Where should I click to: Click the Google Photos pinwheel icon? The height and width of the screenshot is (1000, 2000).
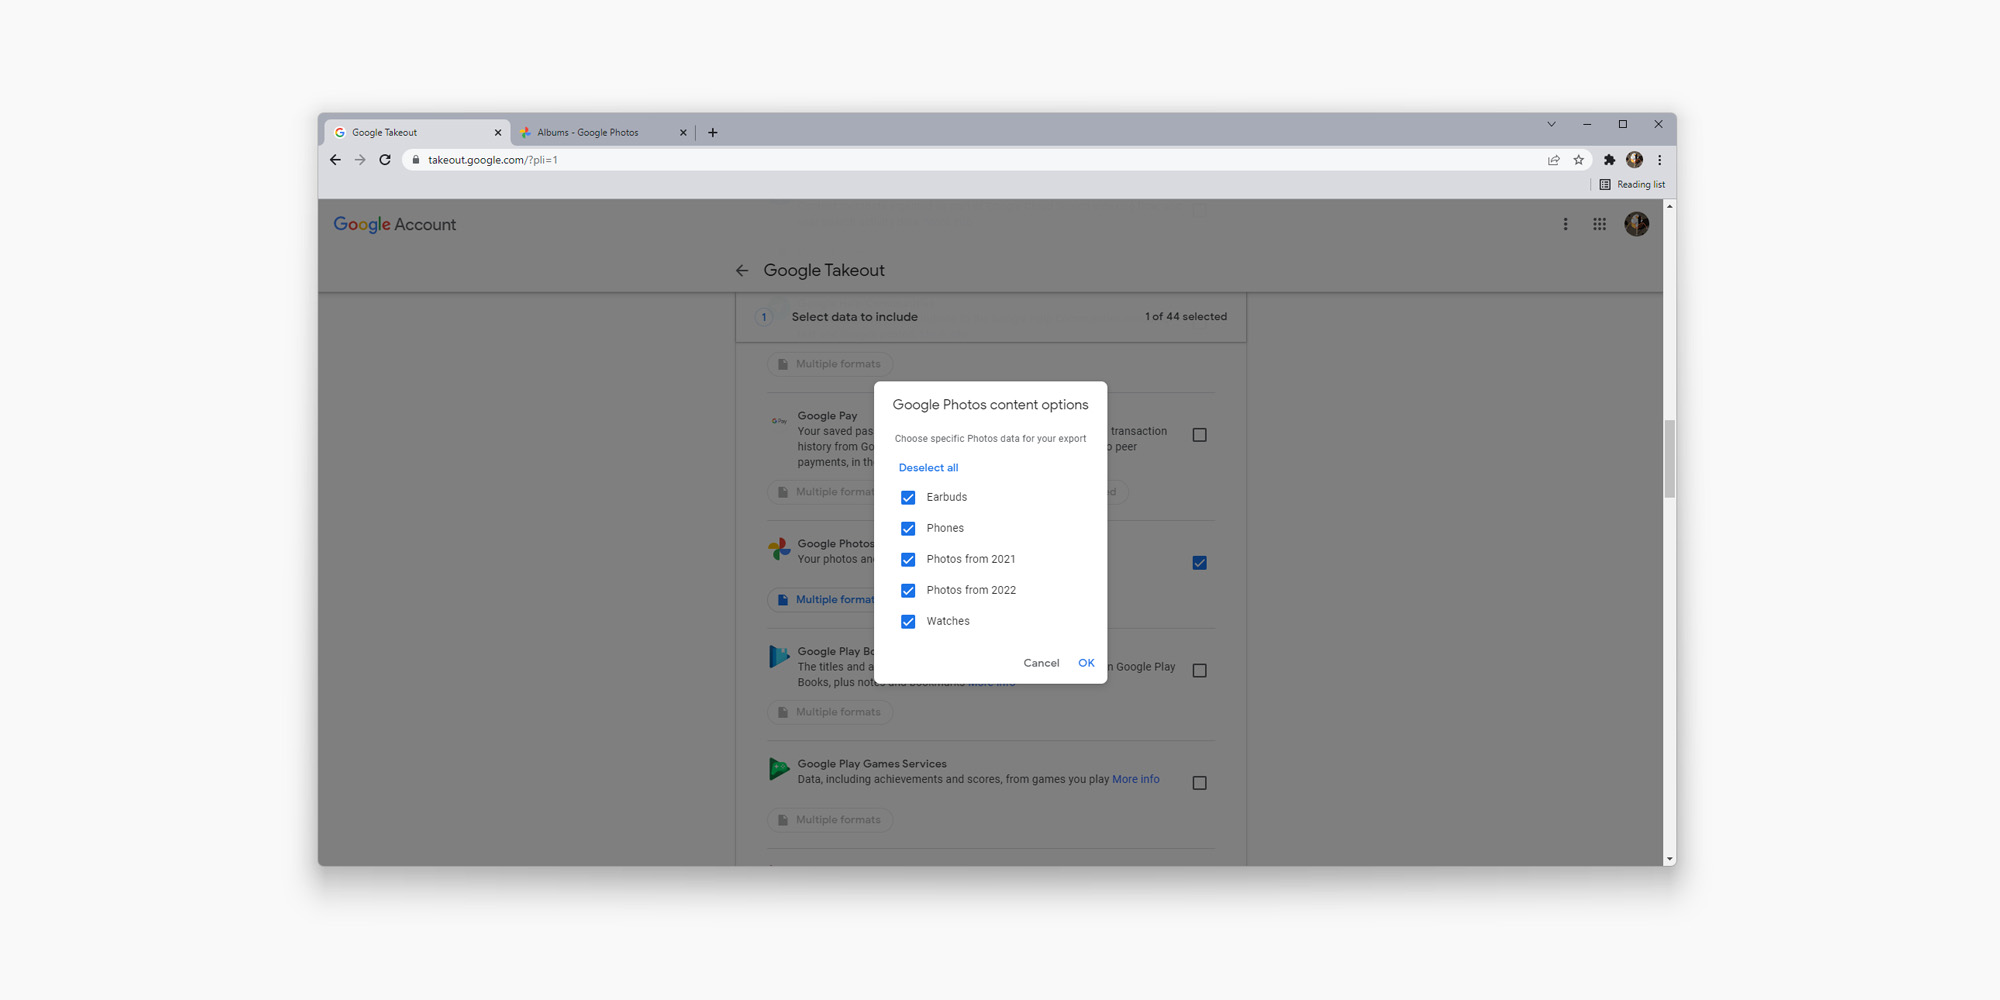pyautogui.click(x=779, y=549)
